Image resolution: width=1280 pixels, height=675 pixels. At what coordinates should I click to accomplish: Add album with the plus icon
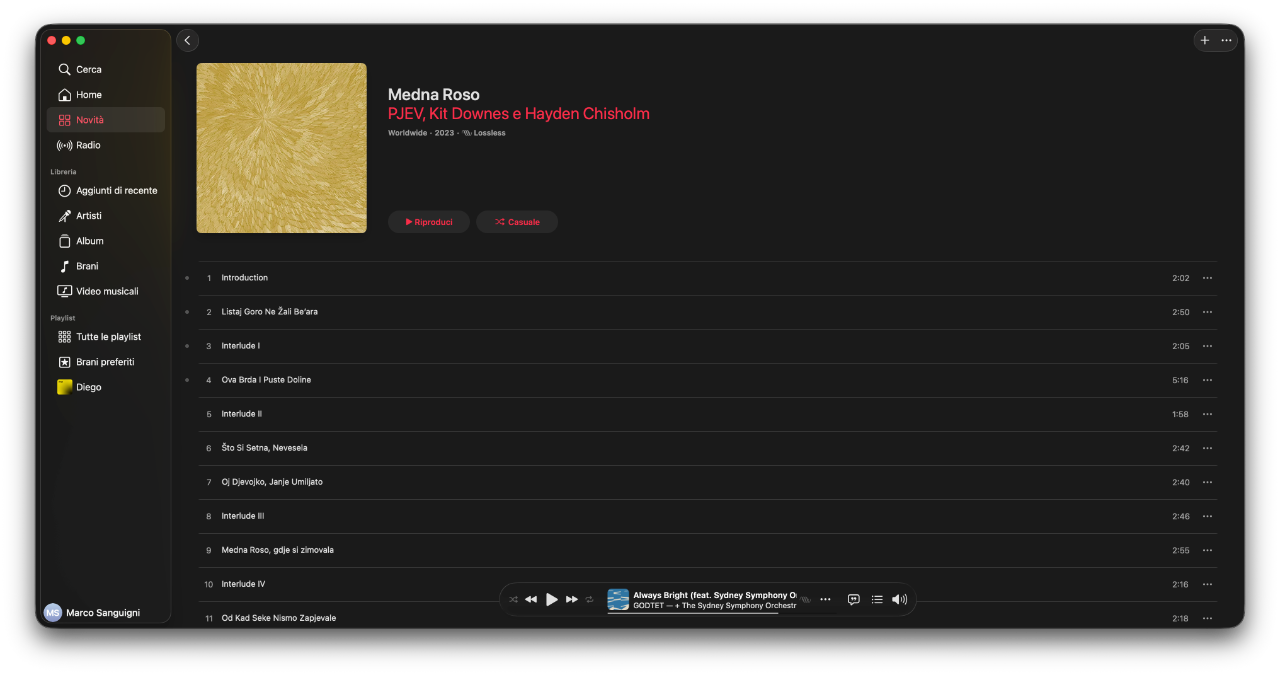(1205, 40)
